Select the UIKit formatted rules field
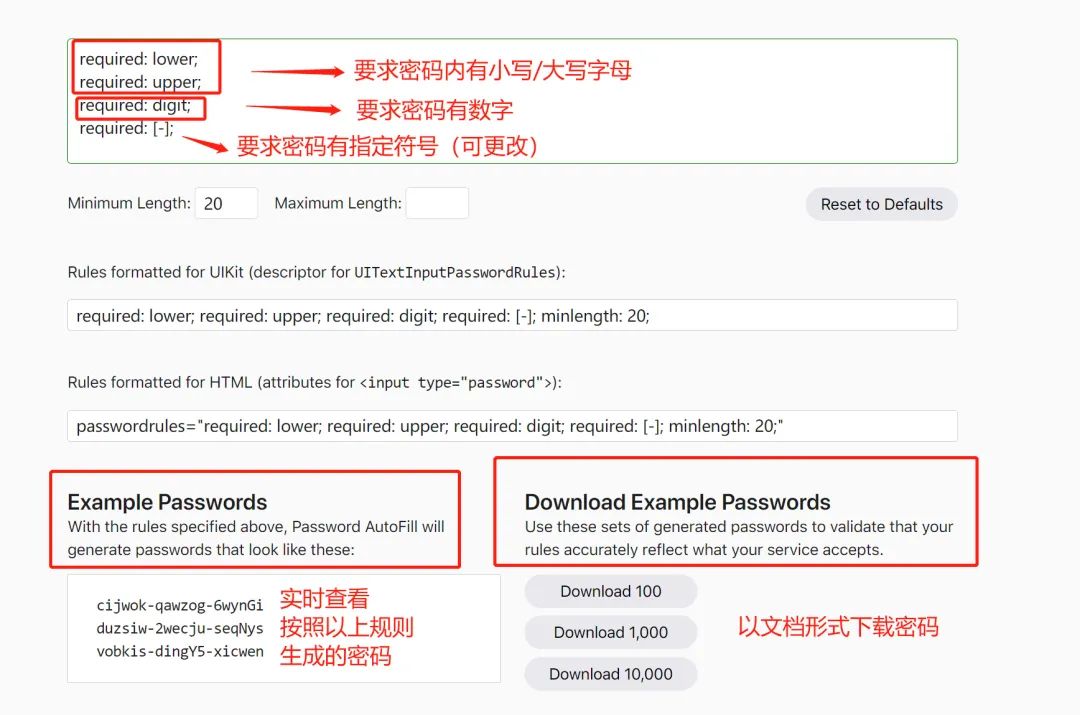Image resolution: width=1080 pixels, height=715 pixels. tap(512, 315)
